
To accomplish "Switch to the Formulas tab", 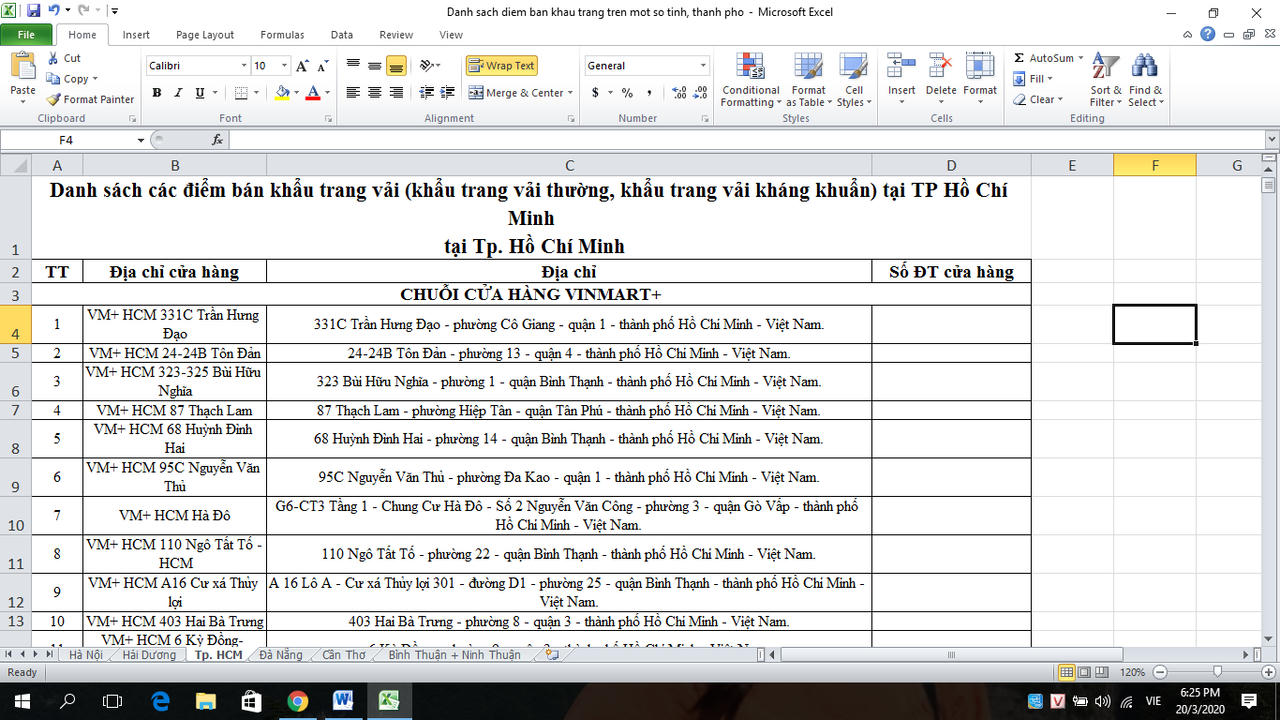I will pyautogui.click(x=282, y=35).
